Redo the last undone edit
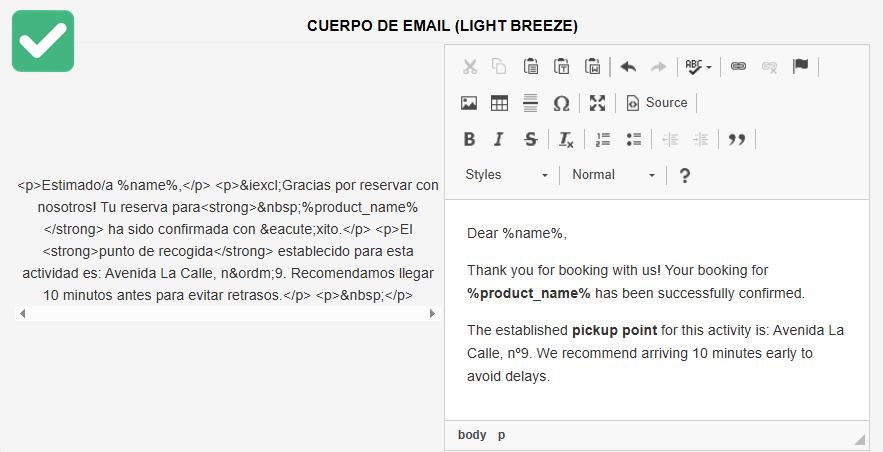This screenshot has height=452, width=883. pos(658,66)
